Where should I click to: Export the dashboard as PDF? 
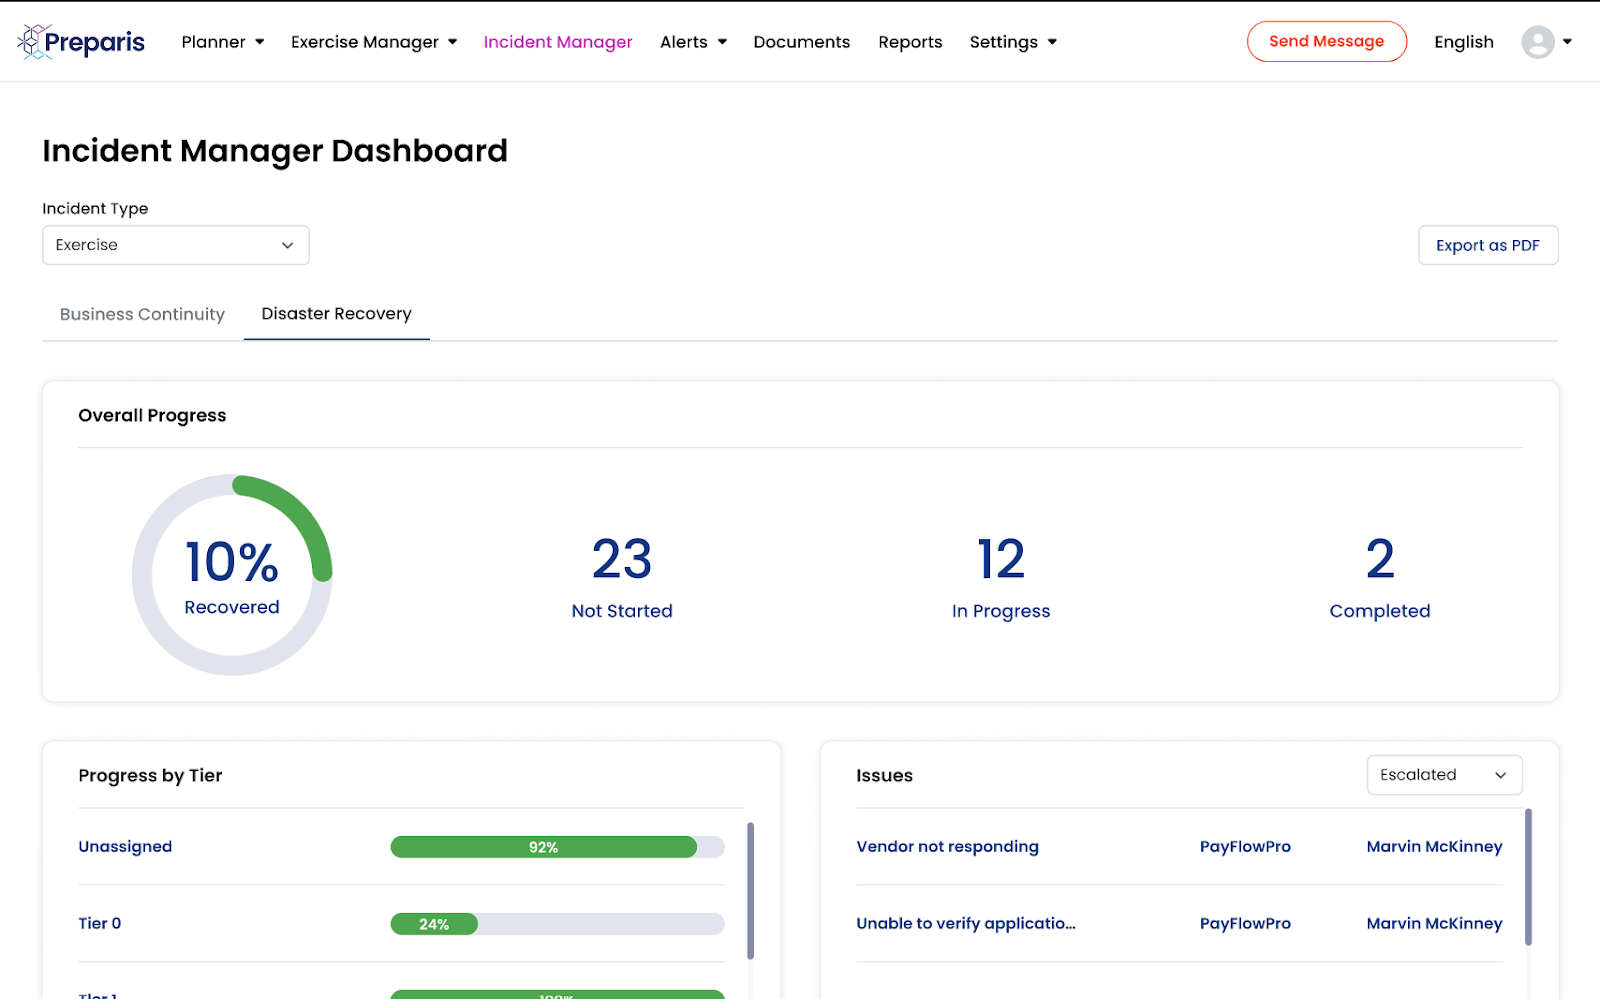[1487, 245]
